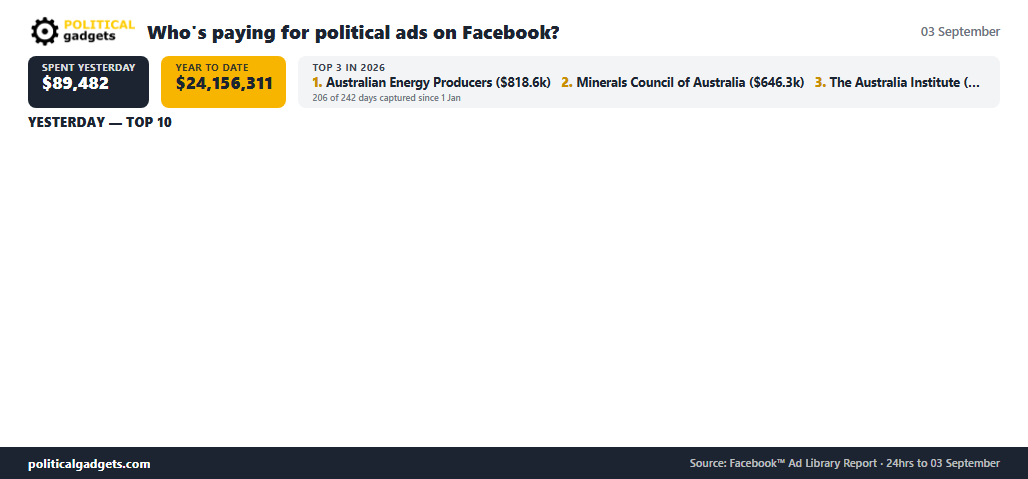The height and width of the screenshot is (479, 1028).
Task: Click the truncated 'The Australia Institute' entry
Action: 898,83
